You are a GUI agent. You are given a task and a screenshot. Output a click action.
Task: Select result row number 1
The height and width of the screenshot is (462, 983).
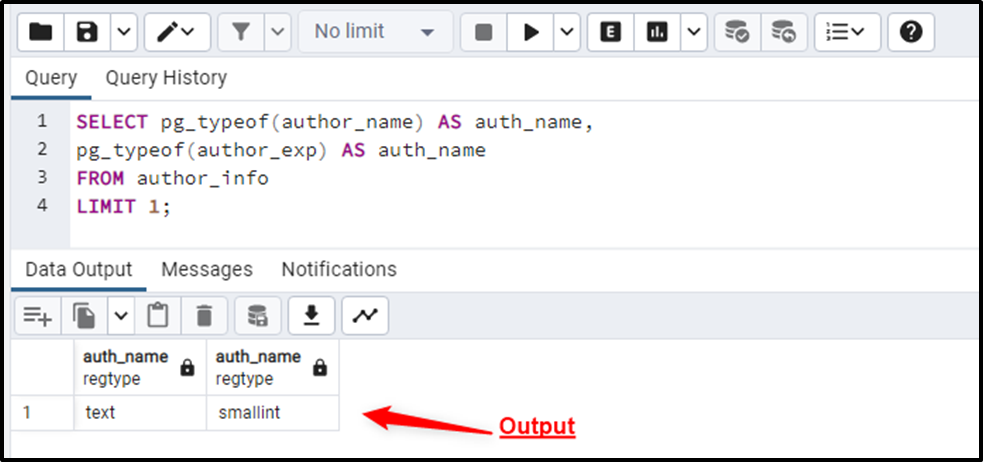(x=42, y=412)
